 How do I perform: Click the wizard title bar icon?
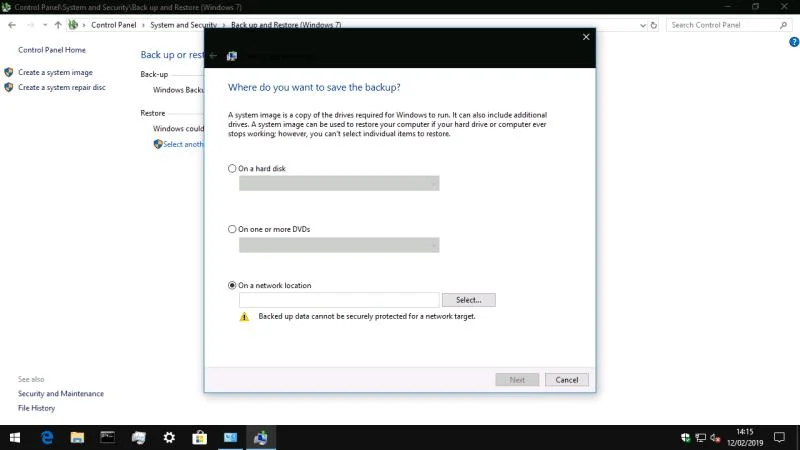click(x=232, y=56)
